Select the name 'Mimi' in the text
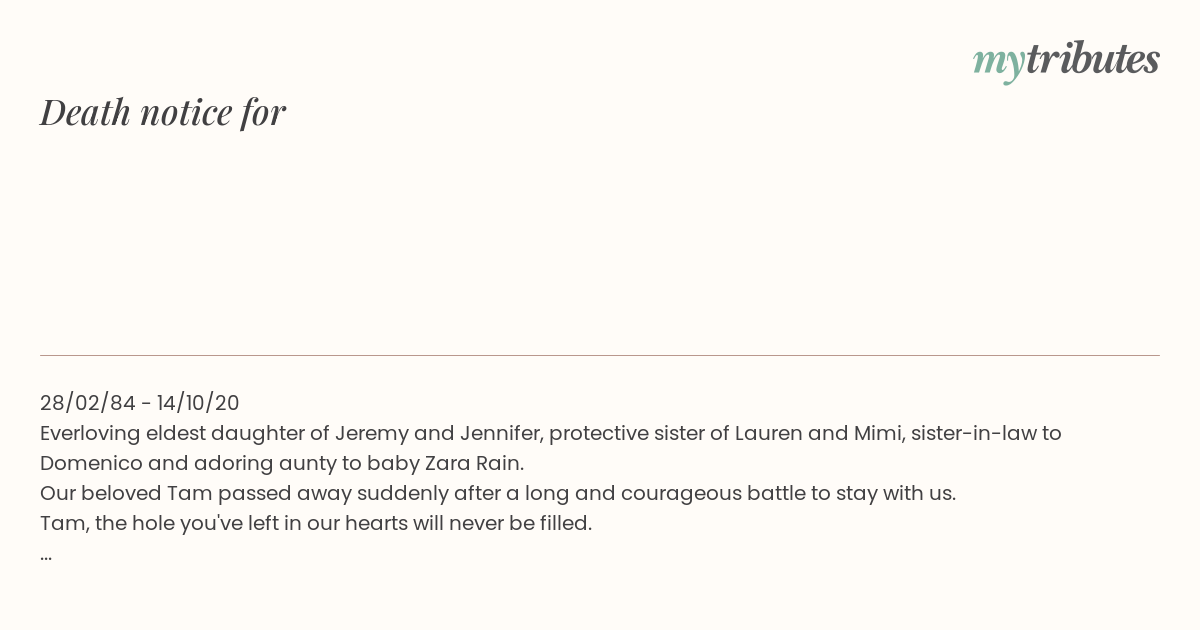 pos(877,433)
